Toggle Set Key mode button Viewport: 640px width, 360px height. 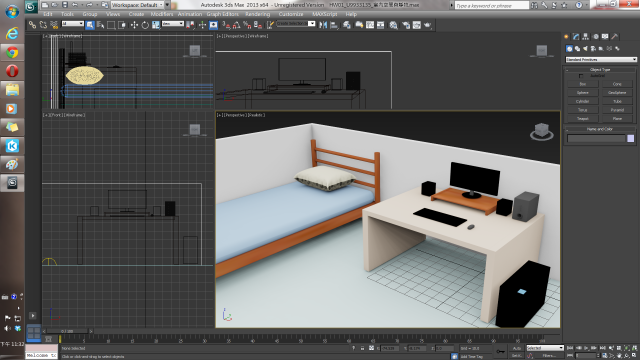[x=517, y=356]
